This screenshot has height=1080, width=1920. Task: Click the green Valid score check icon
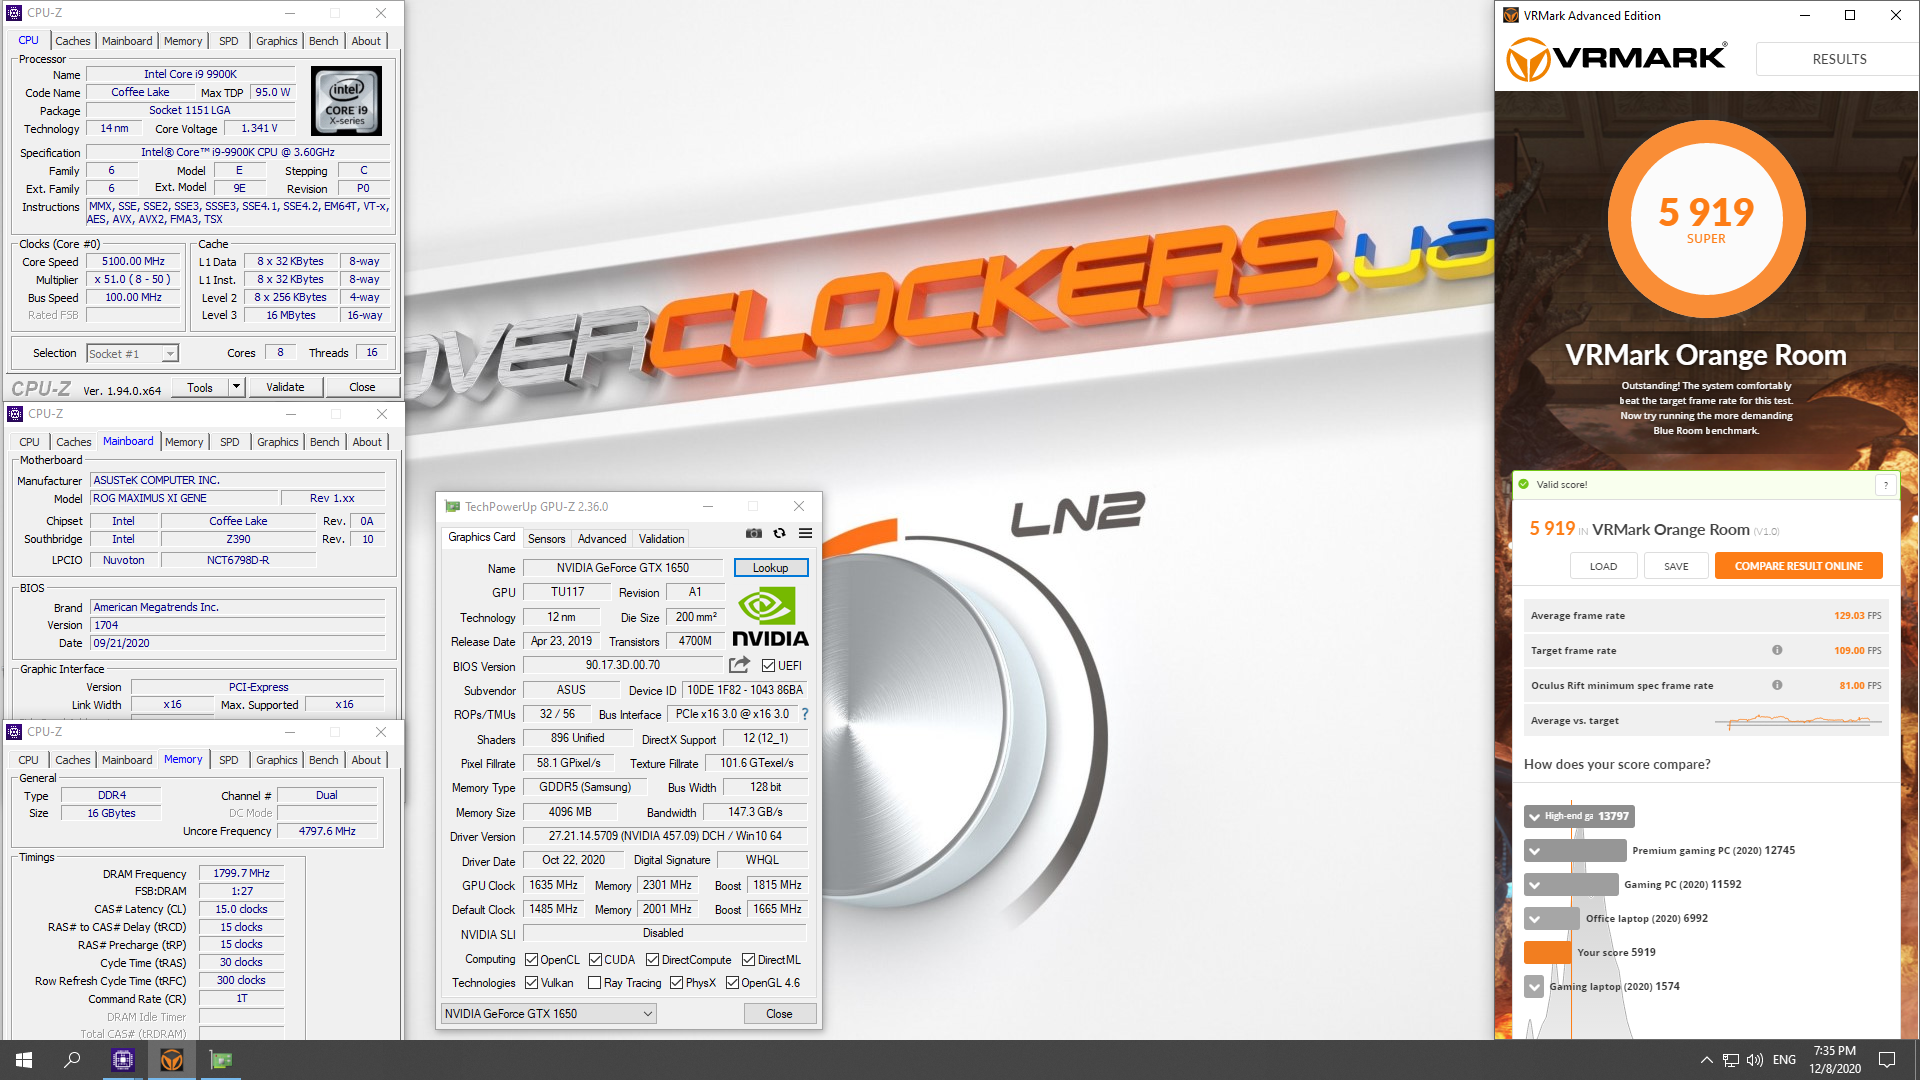pyautogui.click(x=1524, y=484)
